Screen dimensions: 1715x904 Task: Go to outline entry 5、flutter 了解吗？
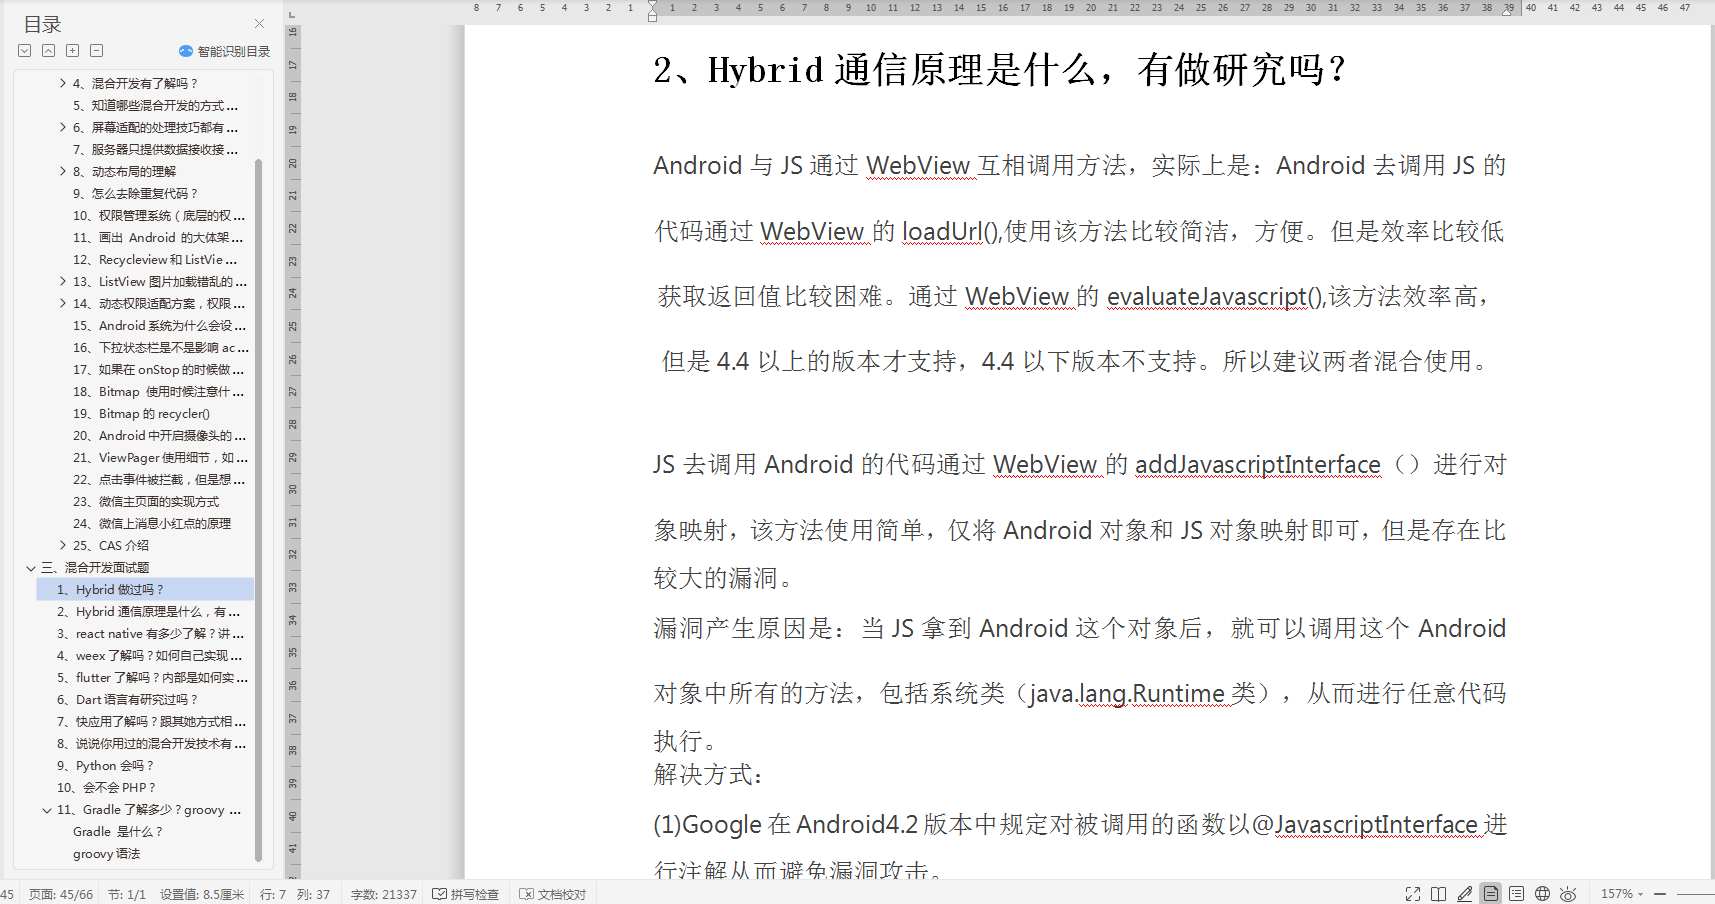[x=152, y=678]
